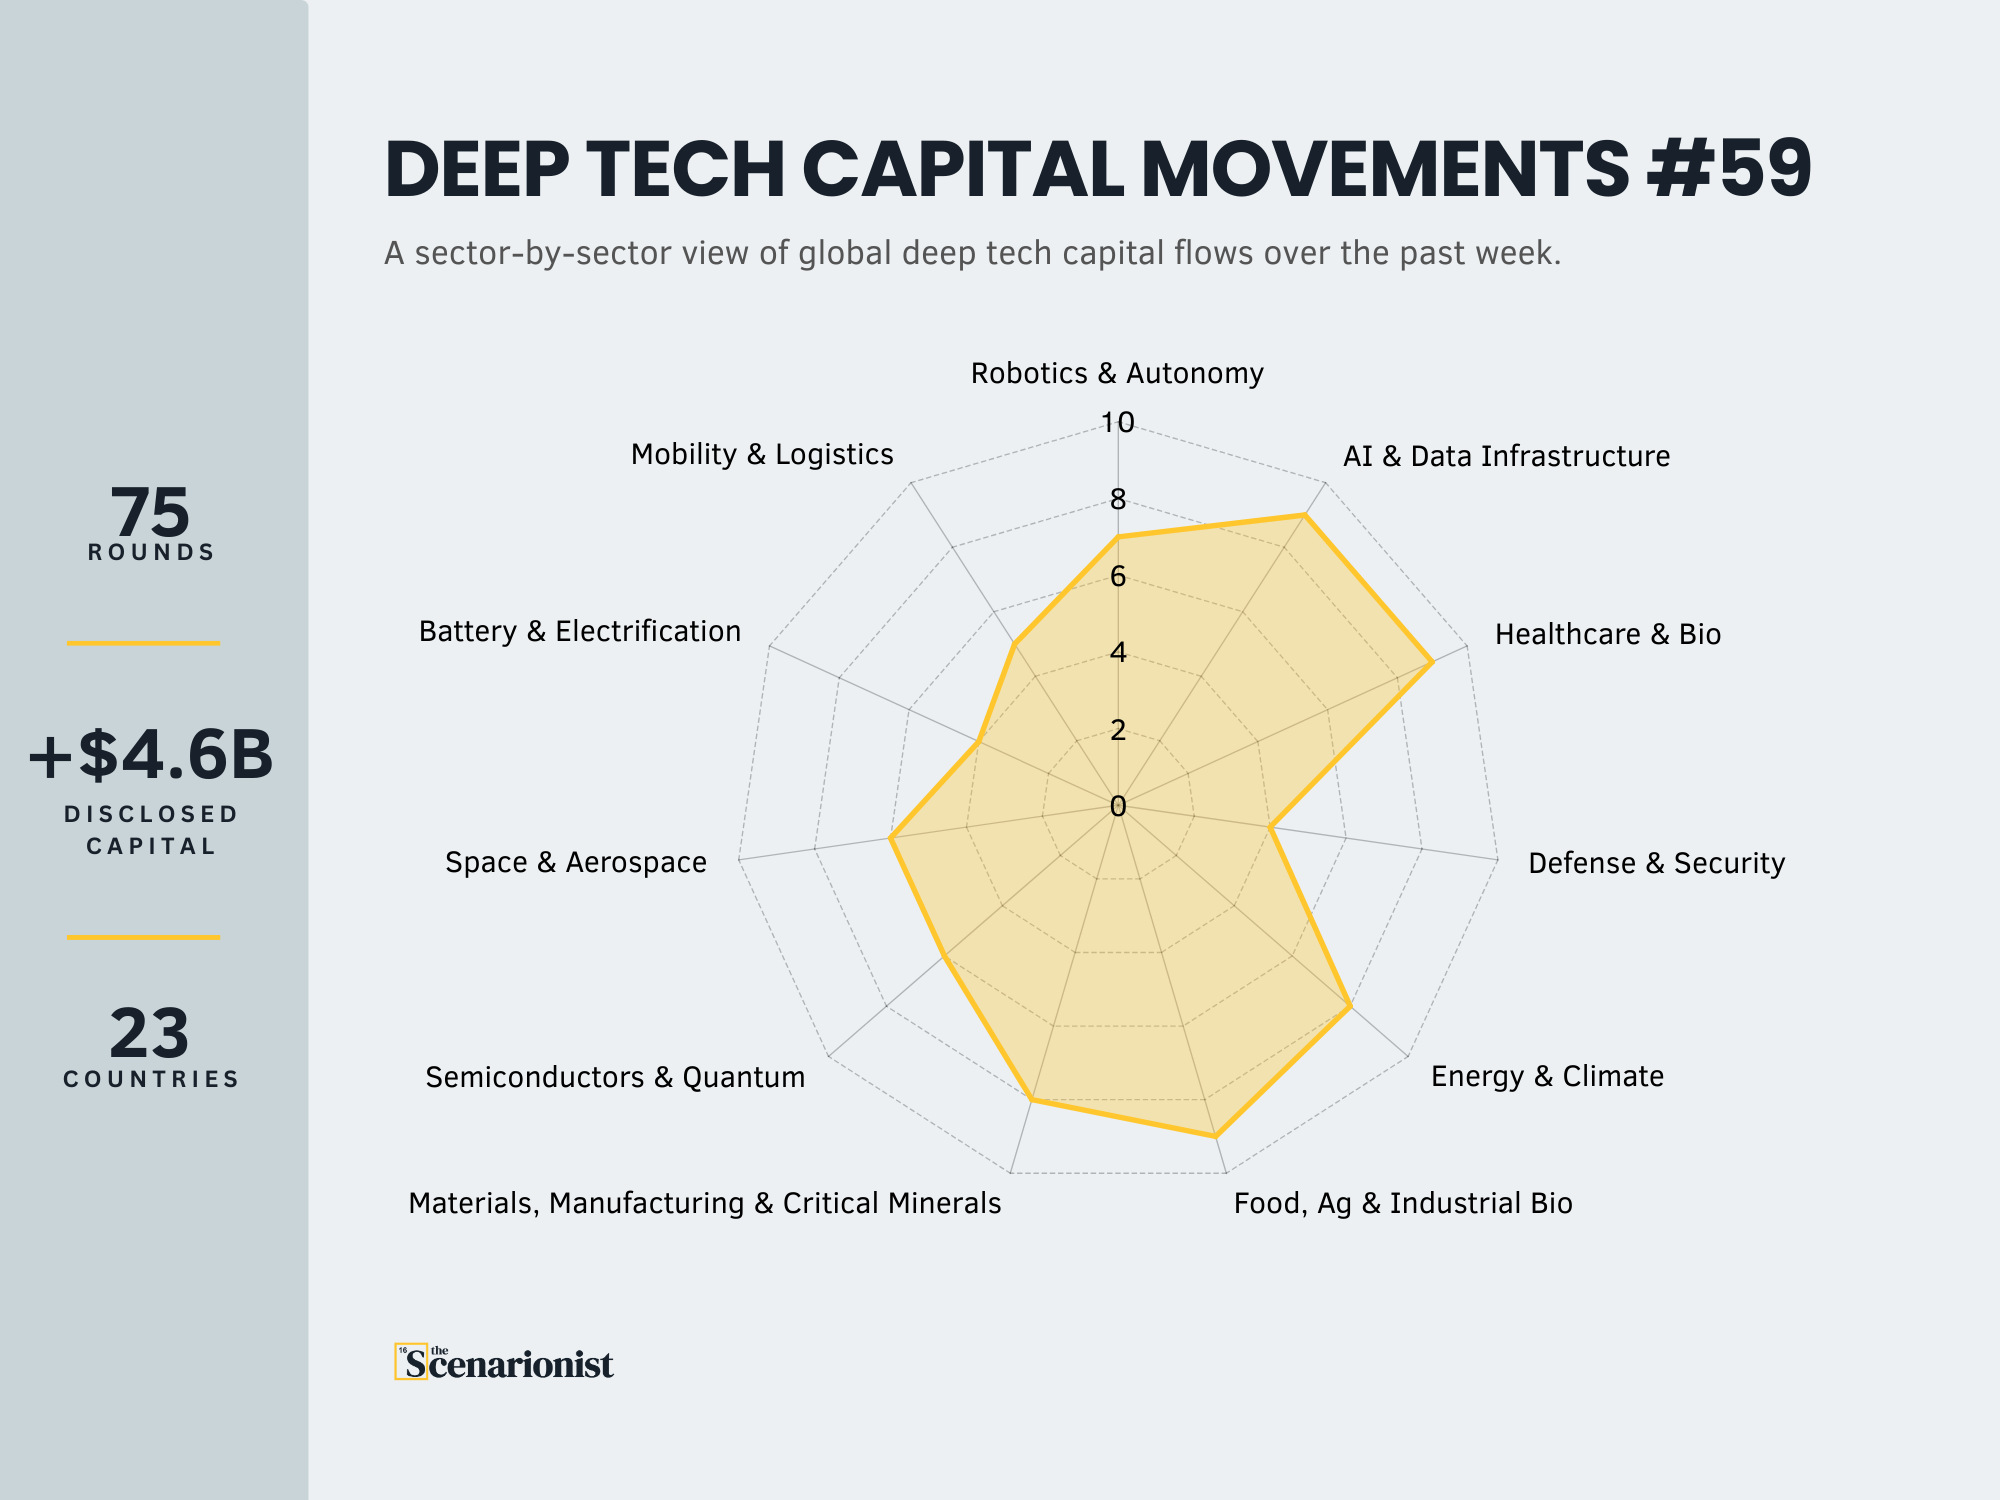Select the radar axis tick label 4
Viewport: 2000px width, 1500px height.
tap(1118, 653)
